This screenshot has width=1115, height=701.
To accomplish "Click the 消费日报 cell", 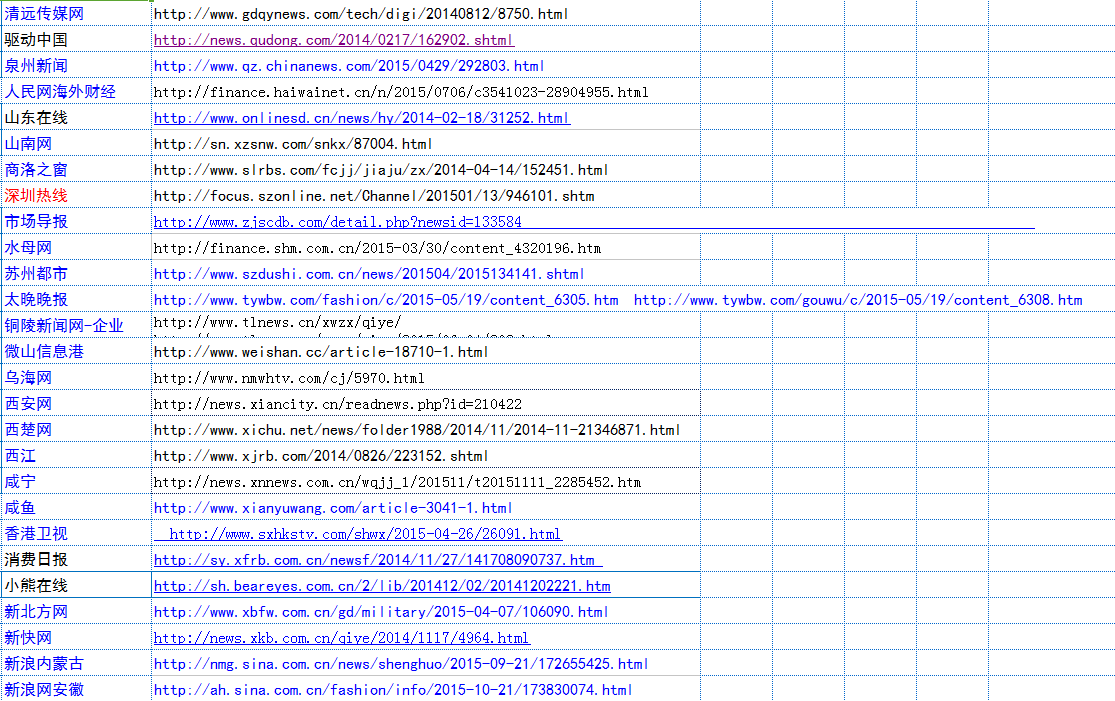I will [76, 560].
